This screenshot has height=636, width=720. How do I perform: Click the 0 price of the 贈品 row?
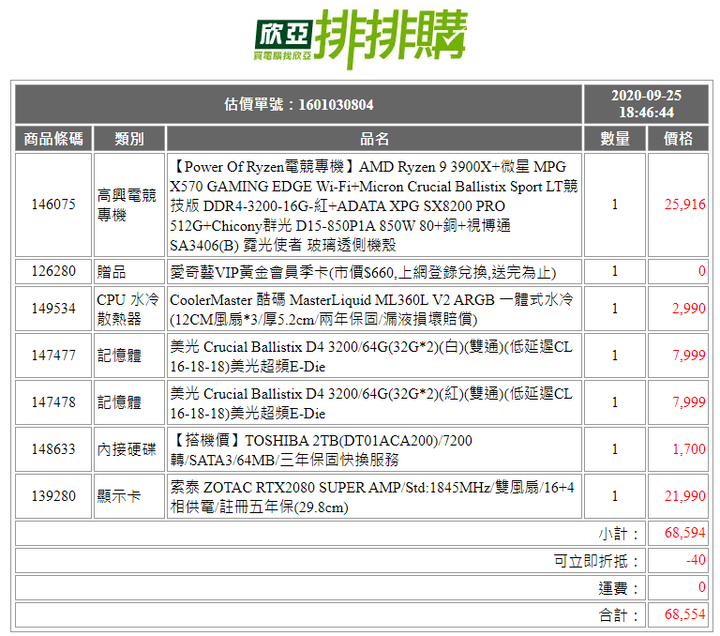pos(702,271)
